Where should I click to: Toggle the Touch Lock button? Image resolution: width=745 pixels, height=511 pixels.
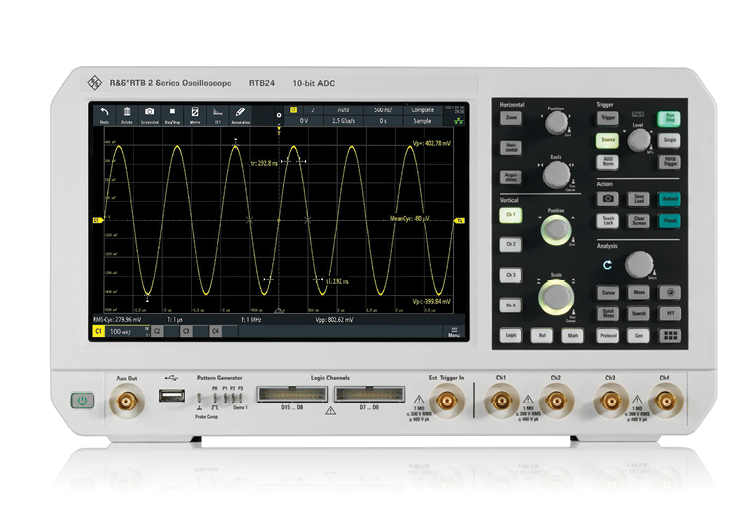pyautogui.click(x=608, y=219)
